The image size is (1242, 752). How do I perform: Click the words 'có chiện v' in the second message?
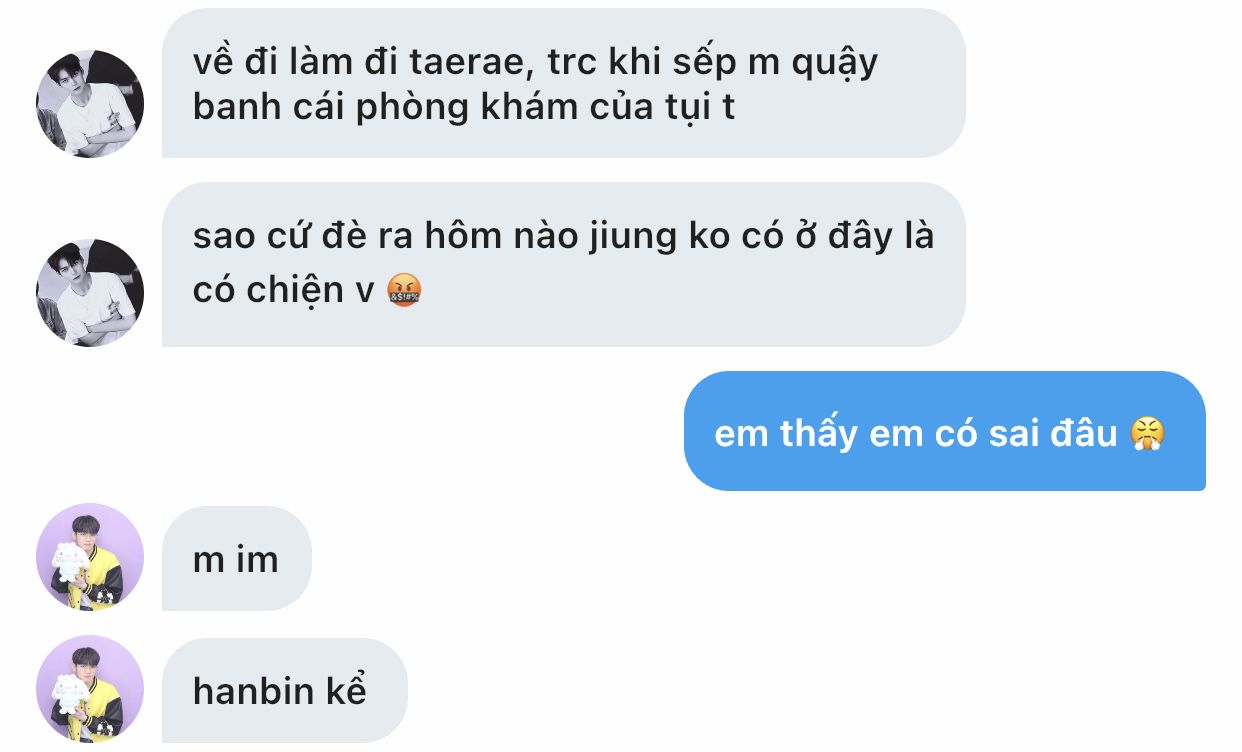point(284,291)
